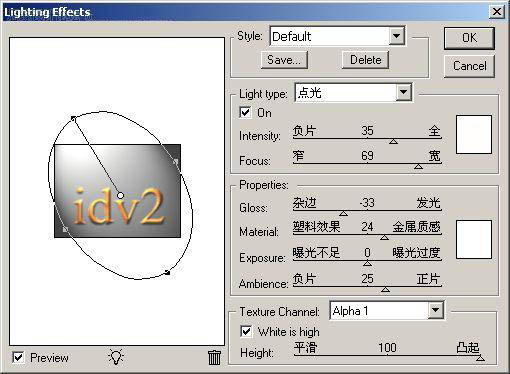Click the top-left ellipse handle of the light
The width and height of the screenshot is (510, 374).
(73, 118)
